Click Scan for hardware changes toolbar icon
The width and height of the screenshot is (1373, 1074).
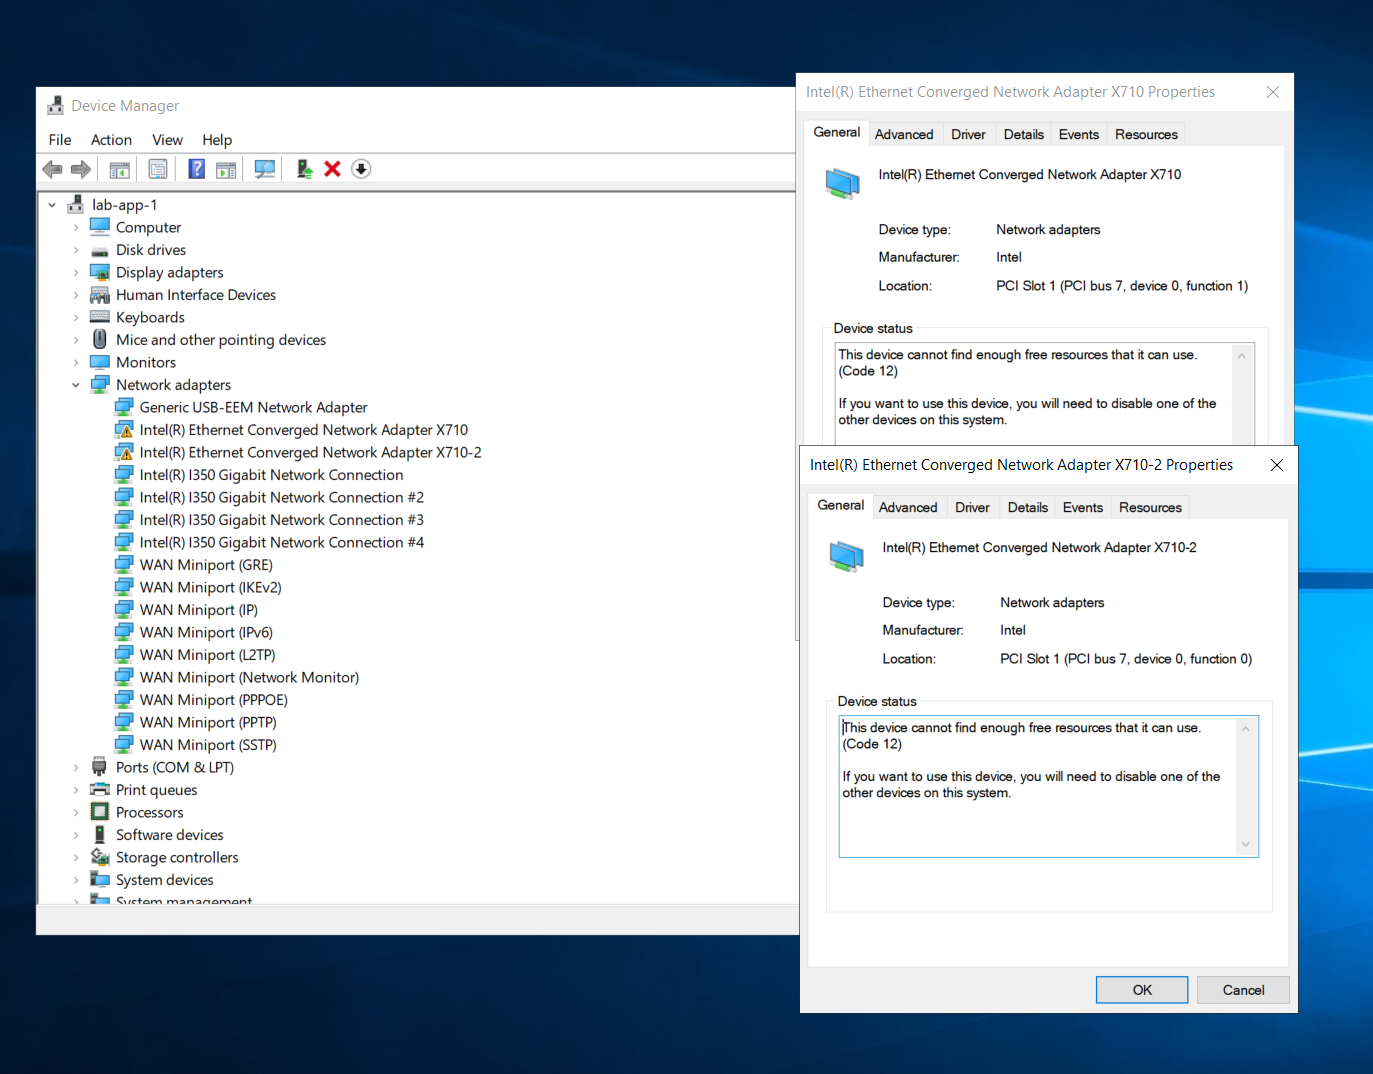pyautogui.click(x=265, y=169)
